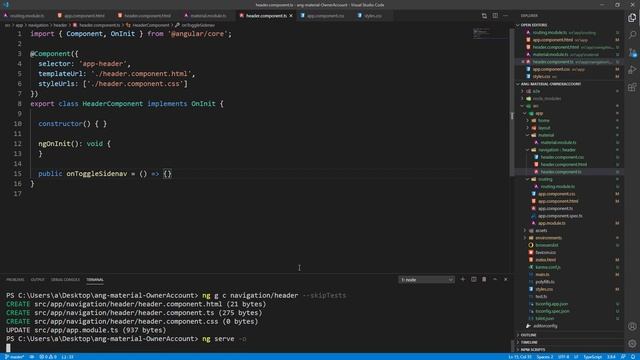The width and height of the screenshot is (640, 360).
Task: Click the master branch status item
Action: [14, 357]
